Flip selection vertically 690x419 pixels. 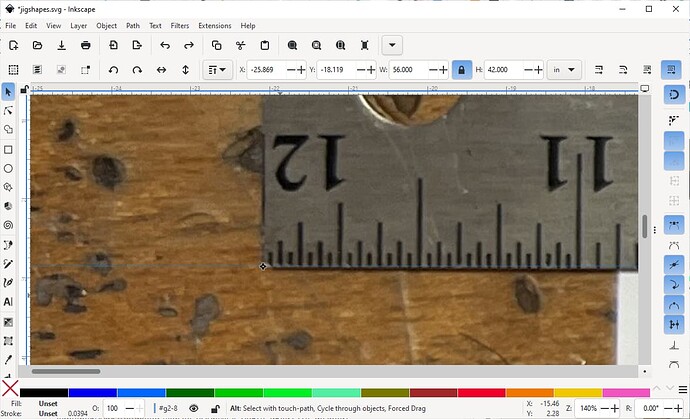coord(185,70)
